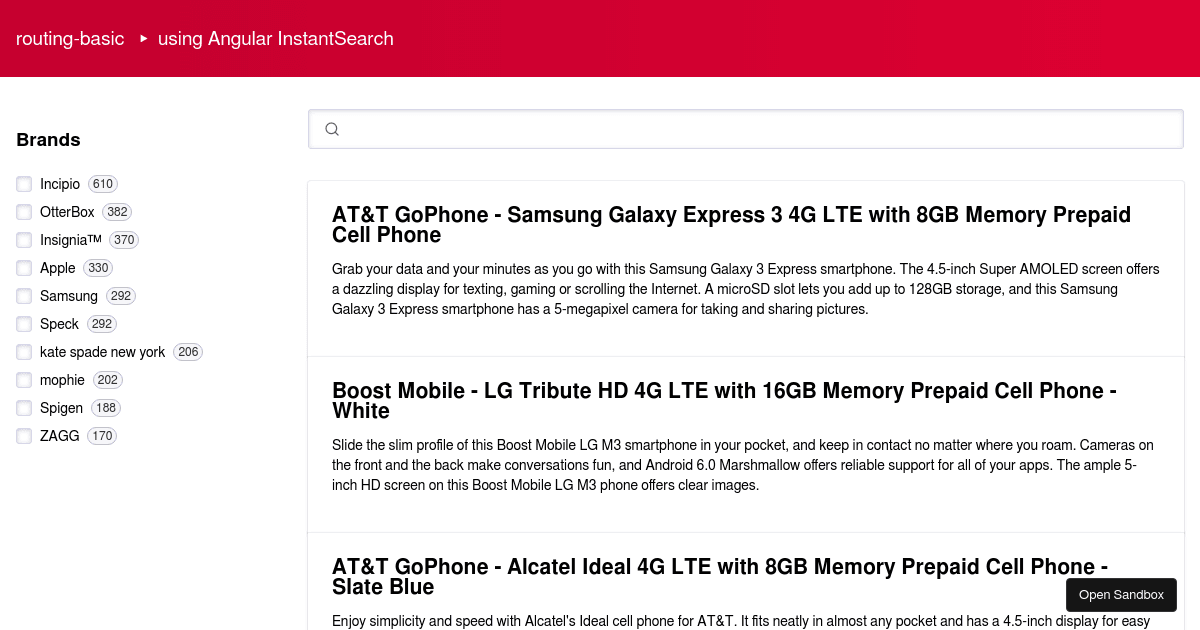Tick the Speck brand checkbox

coord(24,324)
